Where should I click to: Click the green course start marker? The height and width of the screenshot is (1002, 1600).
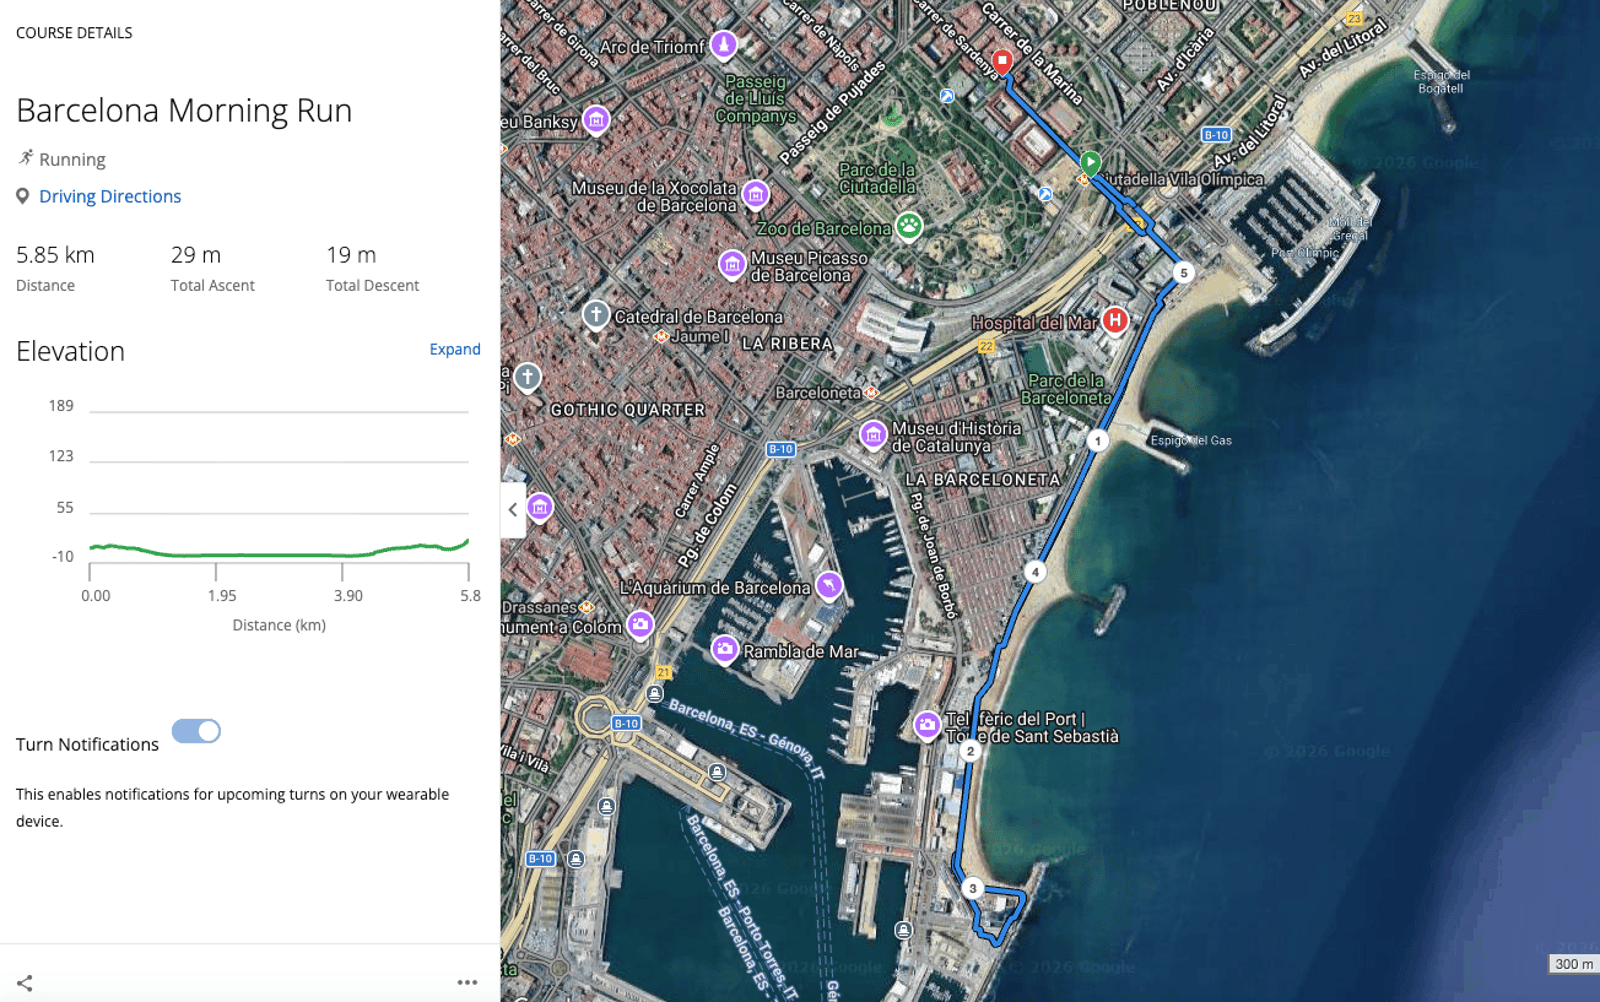point(1090,162)
